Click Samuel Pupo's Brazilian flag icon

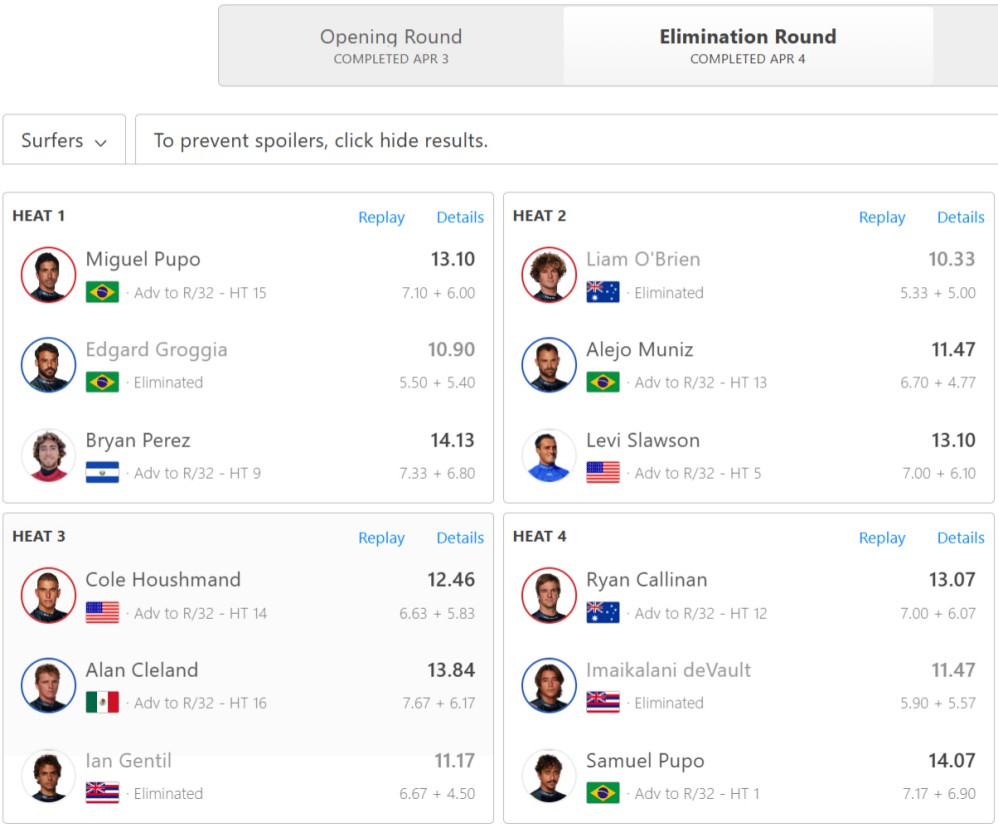point(603,792)
